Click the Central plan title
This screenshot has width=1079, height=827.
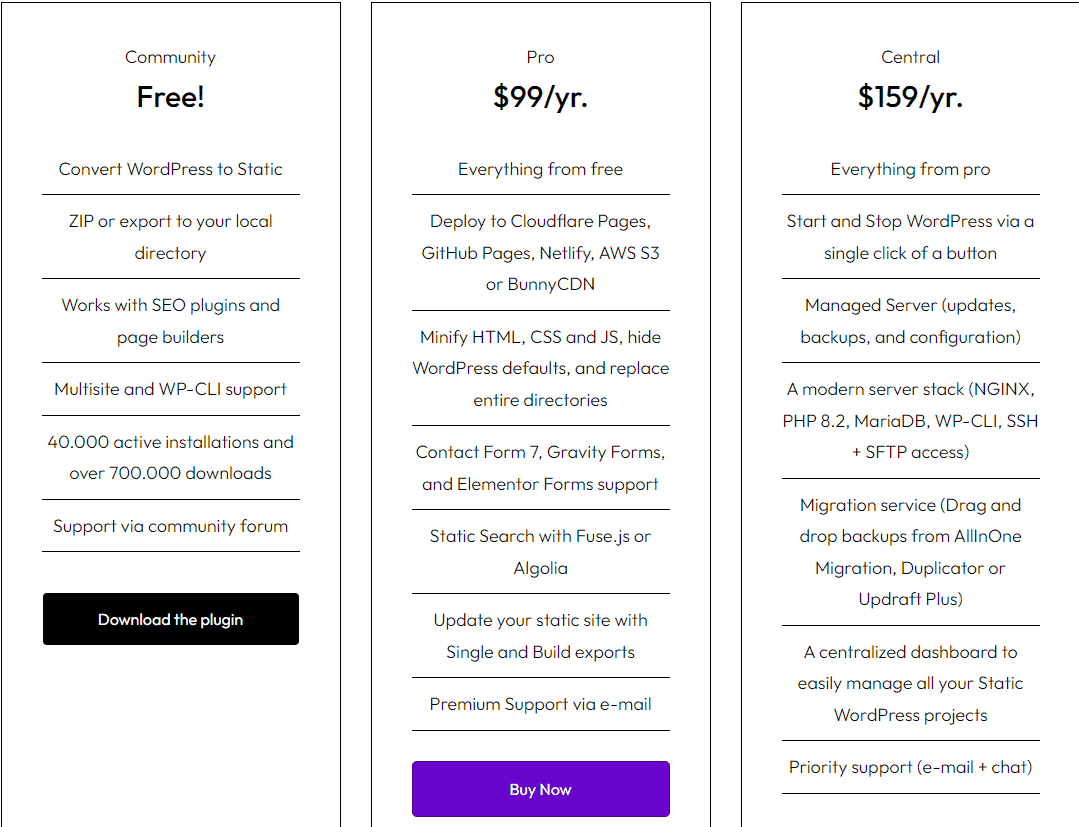[910, 57]
